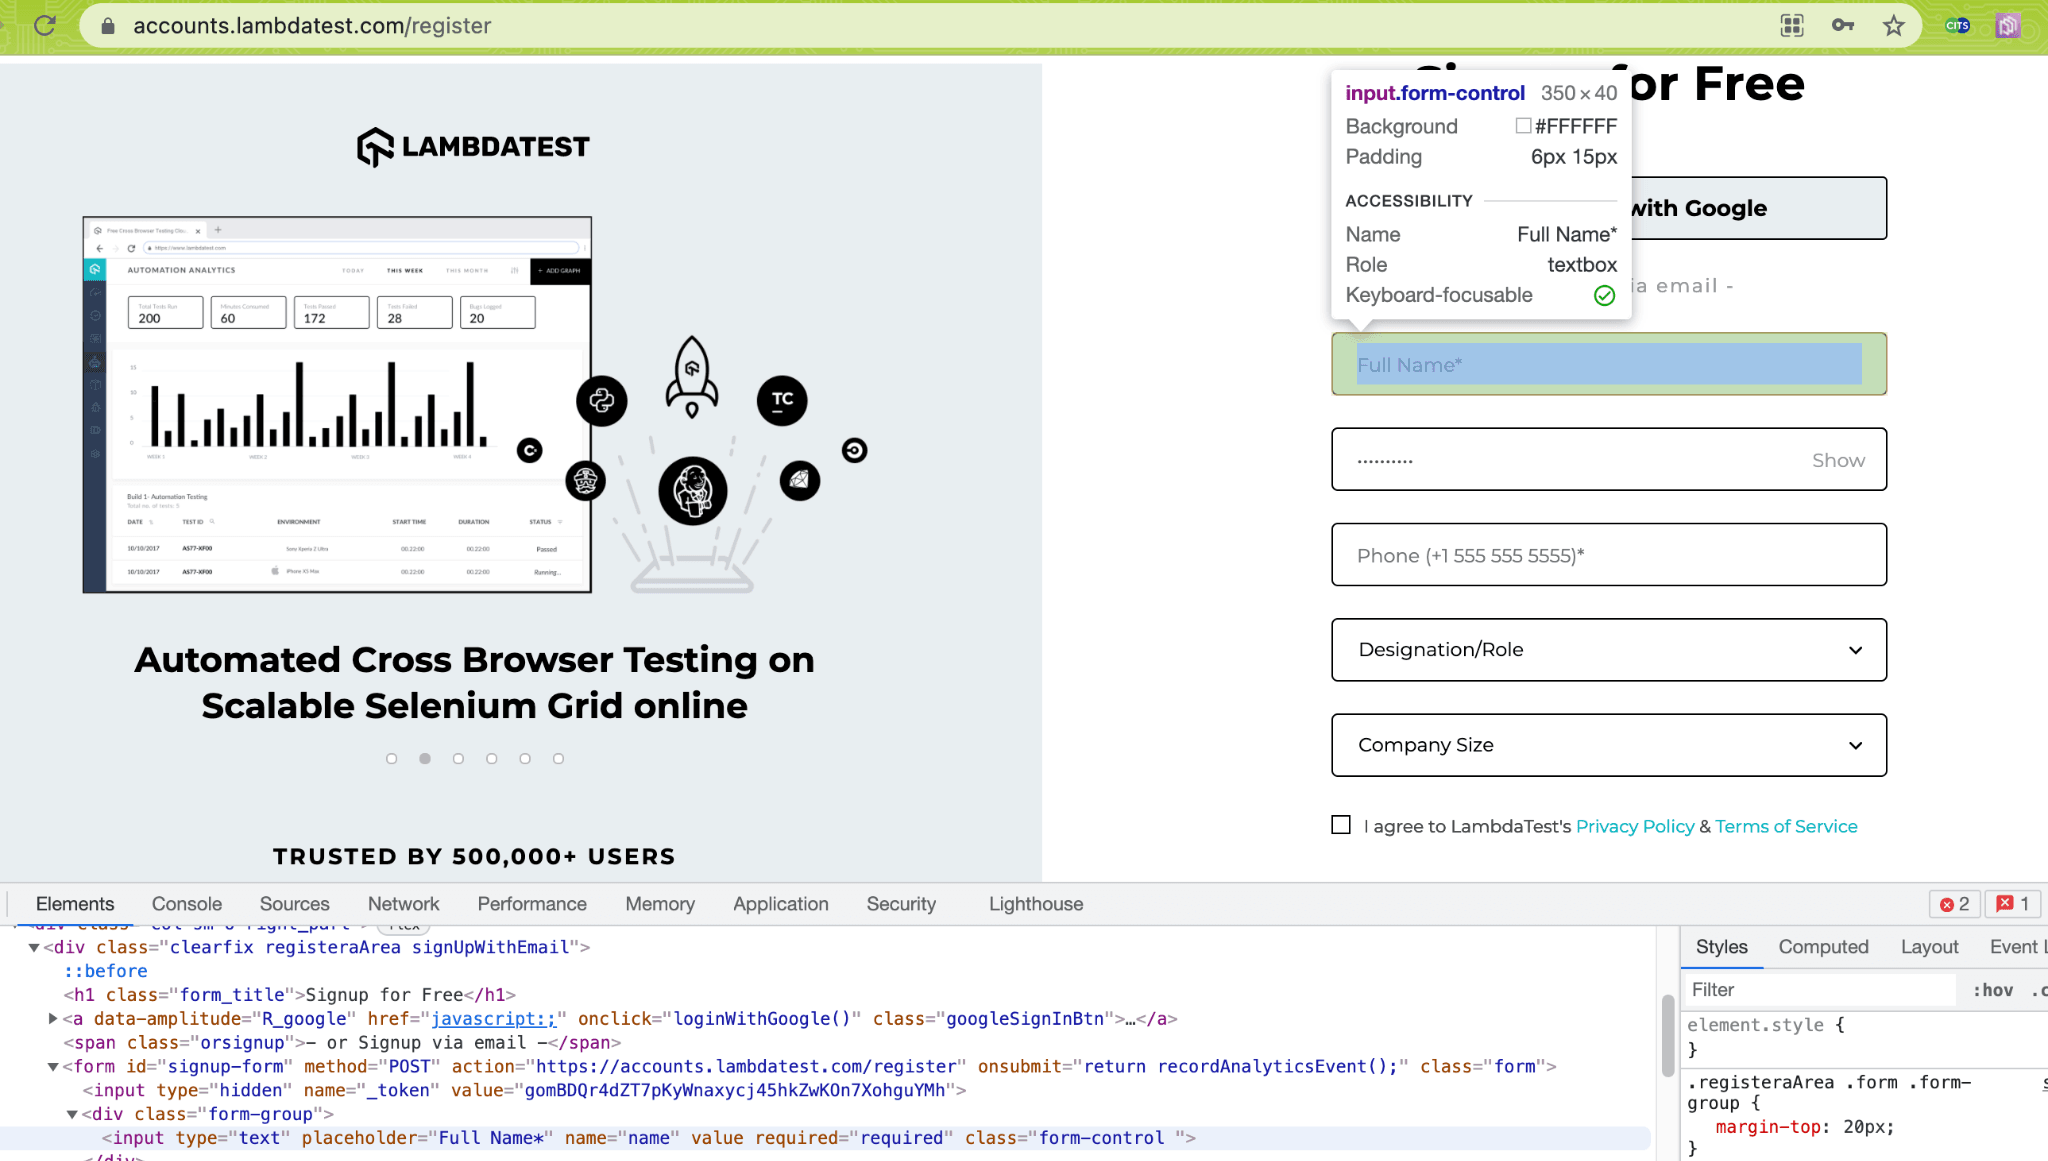Click the rocket icon in illustration

(692, 376)
